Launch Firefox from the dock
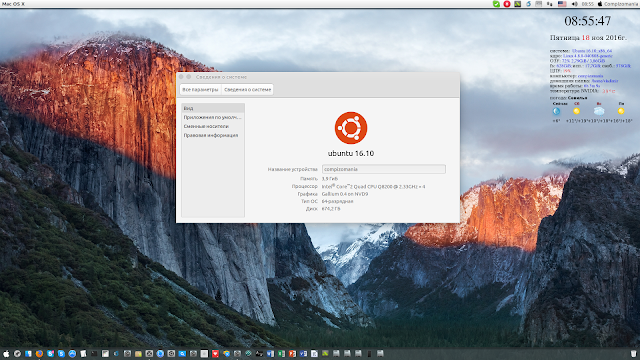Screen dimensions: 640x360 pyautogui.click(x=39, y=353)
